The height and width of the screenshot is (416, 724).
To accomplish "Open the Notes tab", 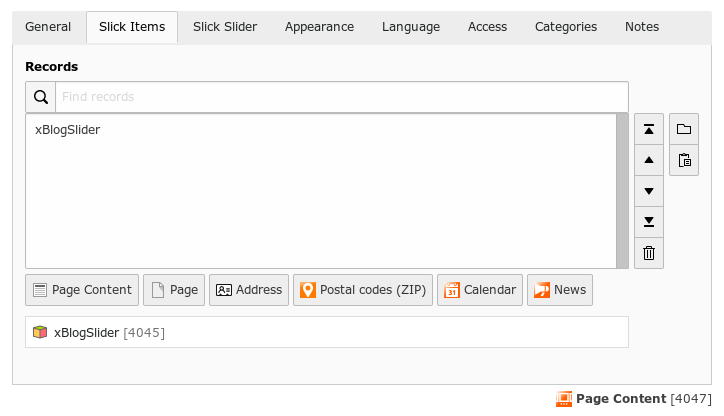I will point(642,27).
